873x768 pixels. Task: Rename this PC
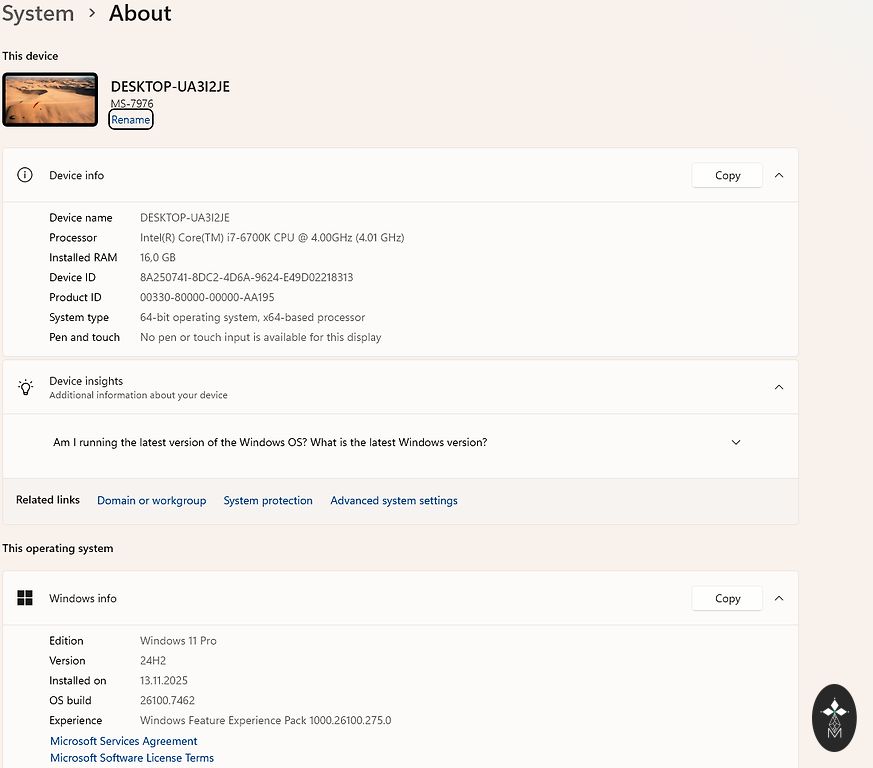click(131, 120)
